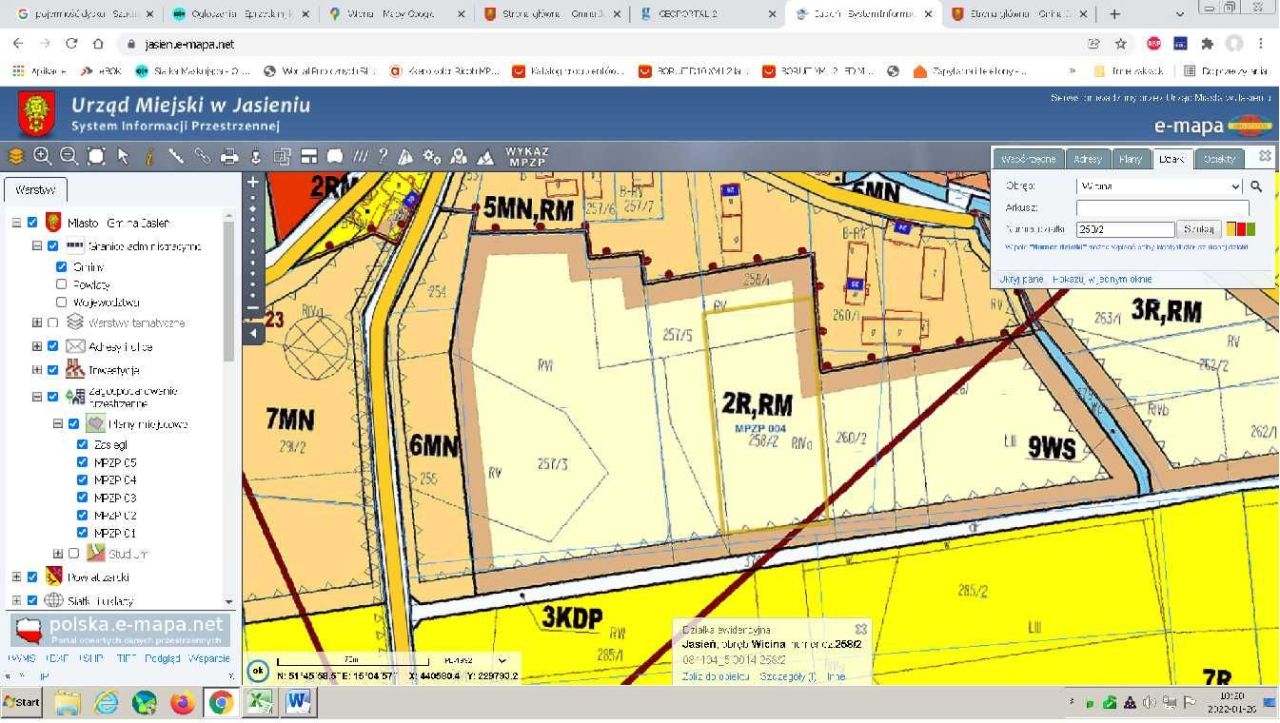Collapse the Plany miejscowe tree node

(x=58, y=424)
